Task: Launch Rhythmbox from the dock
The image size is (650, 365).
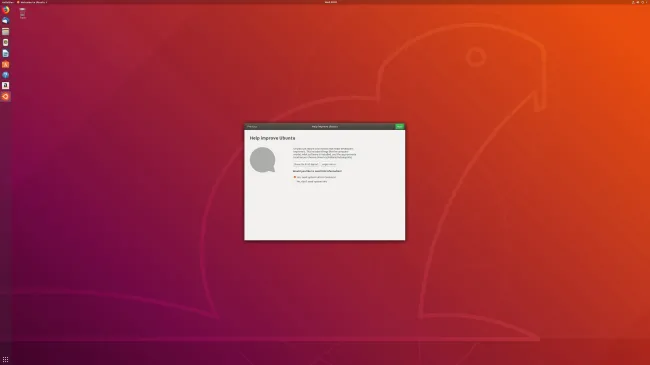Action: click(5, 42)
